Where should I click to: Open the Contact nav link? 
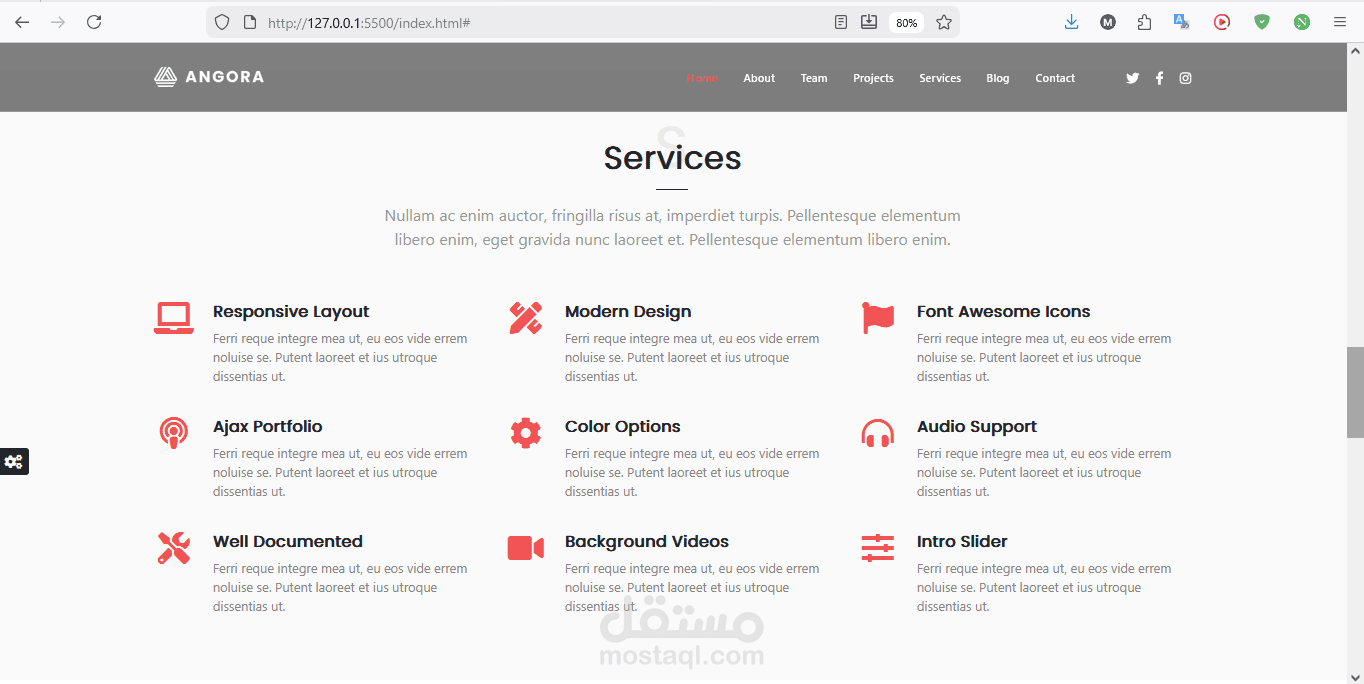(x=1055, y=78)
